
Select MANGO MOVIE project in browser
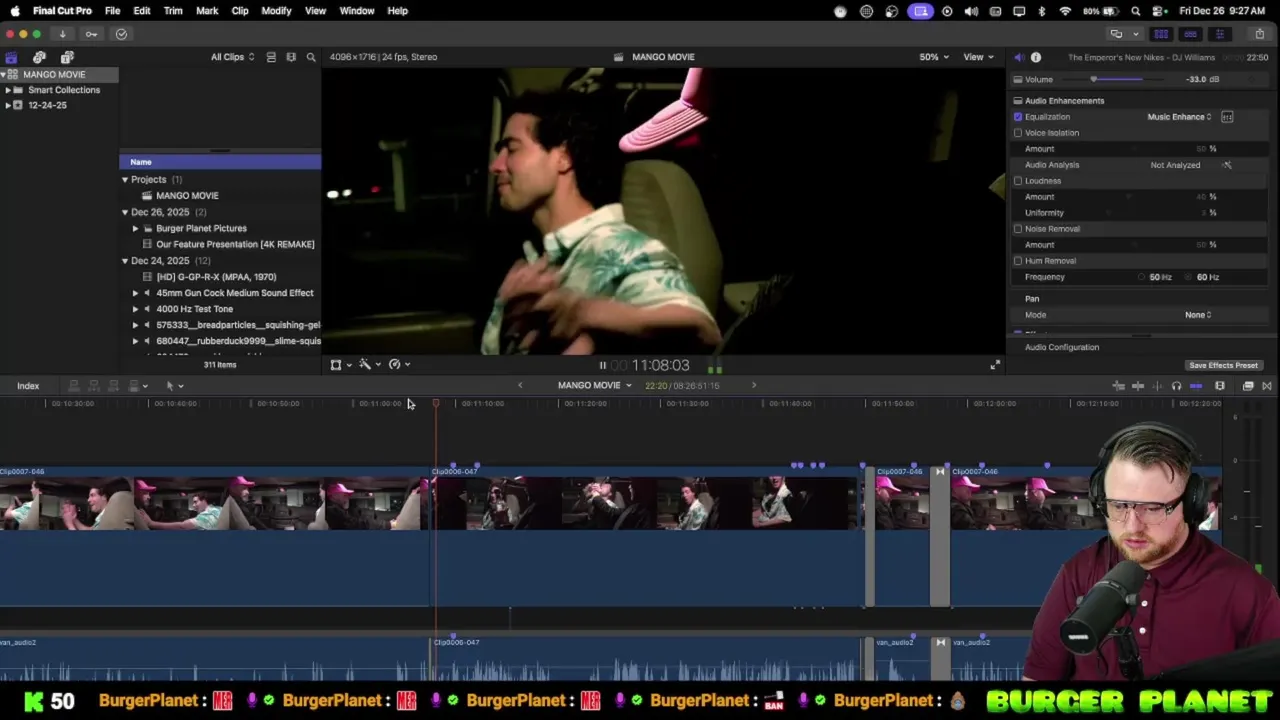point(187,196)
